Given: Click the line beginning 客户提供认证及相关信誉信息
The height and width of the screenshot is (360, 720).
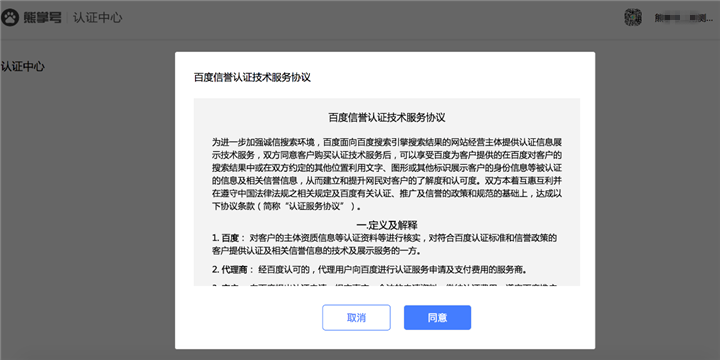Looking at the screenshot, I should pos(316,251).
